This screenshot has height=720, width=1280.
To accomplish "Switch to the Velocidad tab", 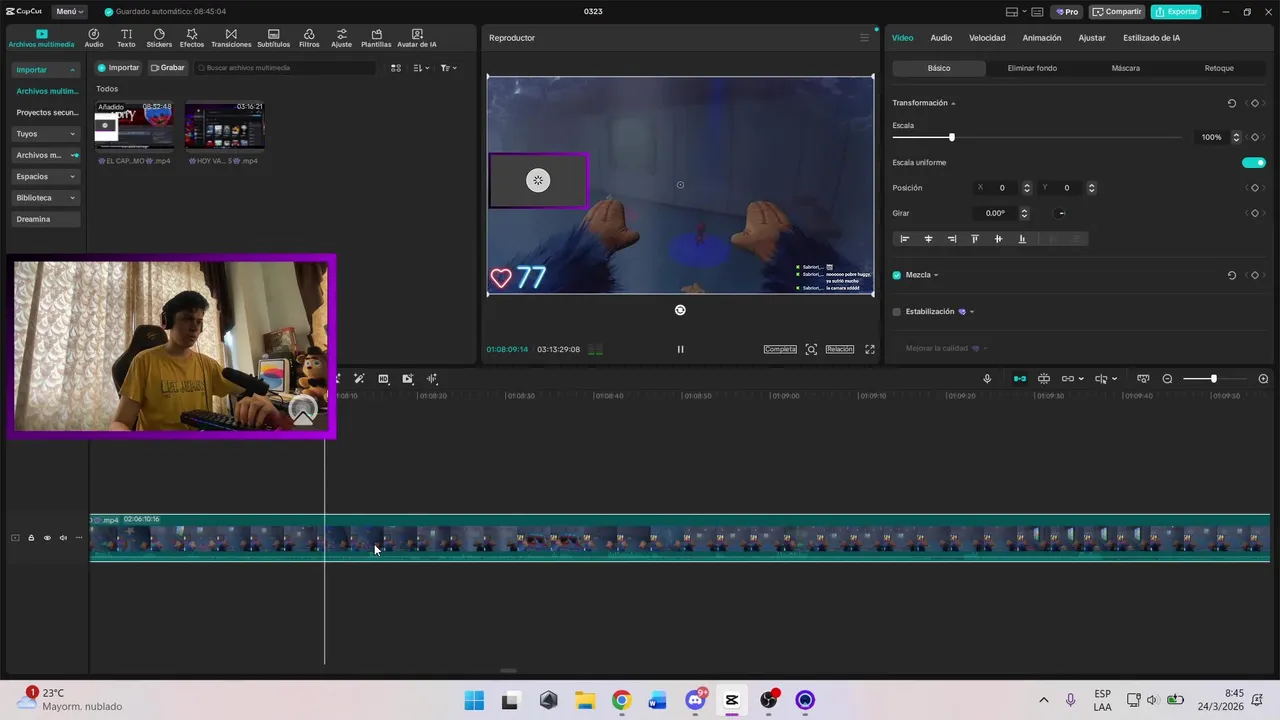I will (x=987, y=38).
